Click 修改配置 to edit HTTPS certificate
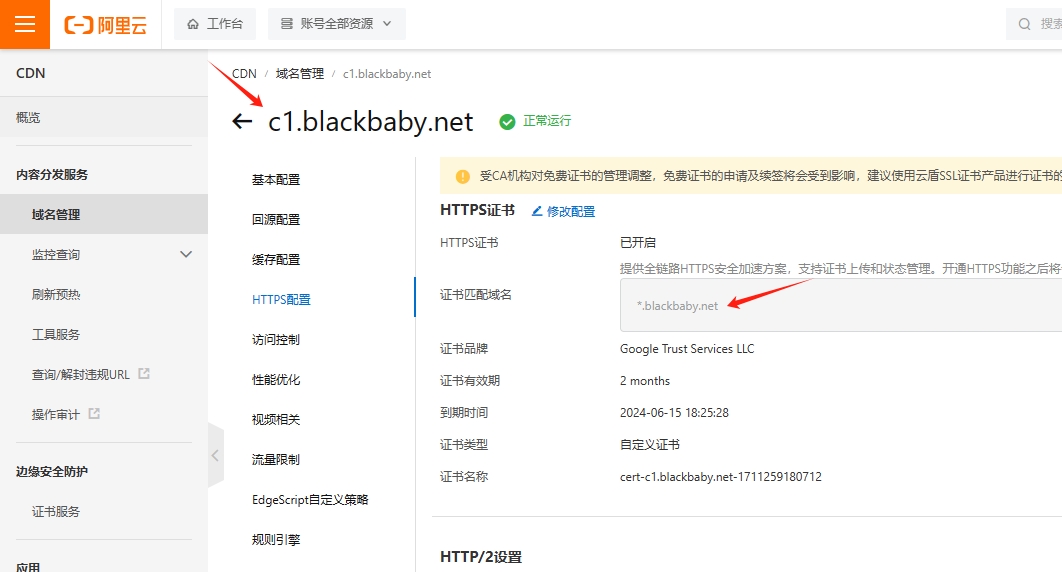 (571, 211)
